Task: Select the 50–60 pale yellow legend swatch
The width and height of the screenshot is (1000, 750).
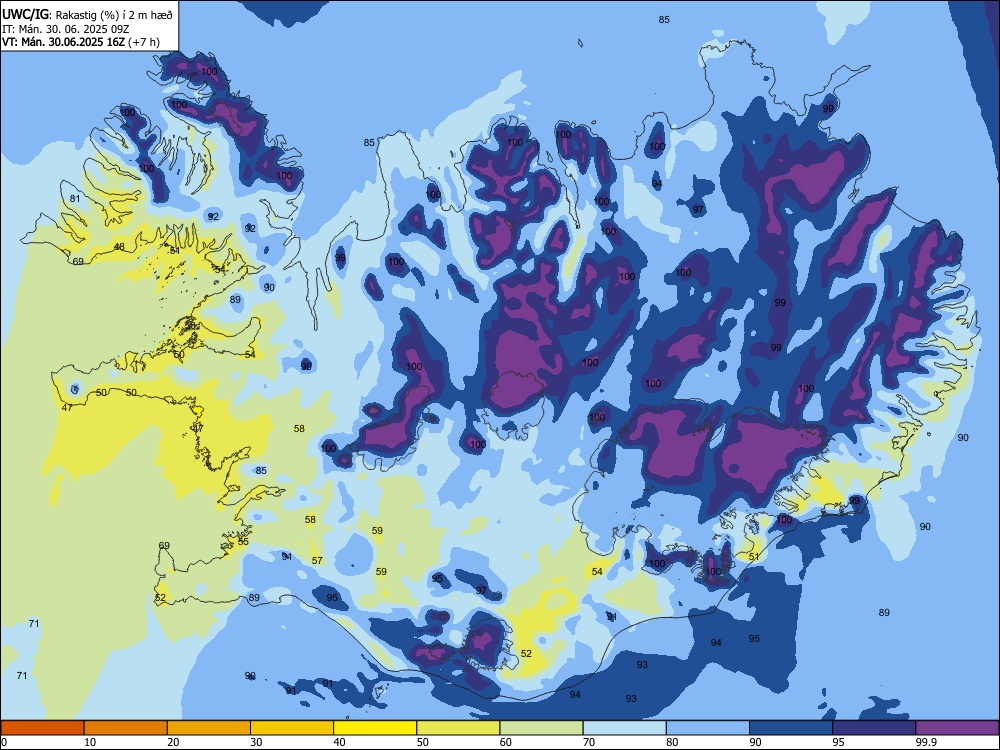Action: (x=458, y=728)
